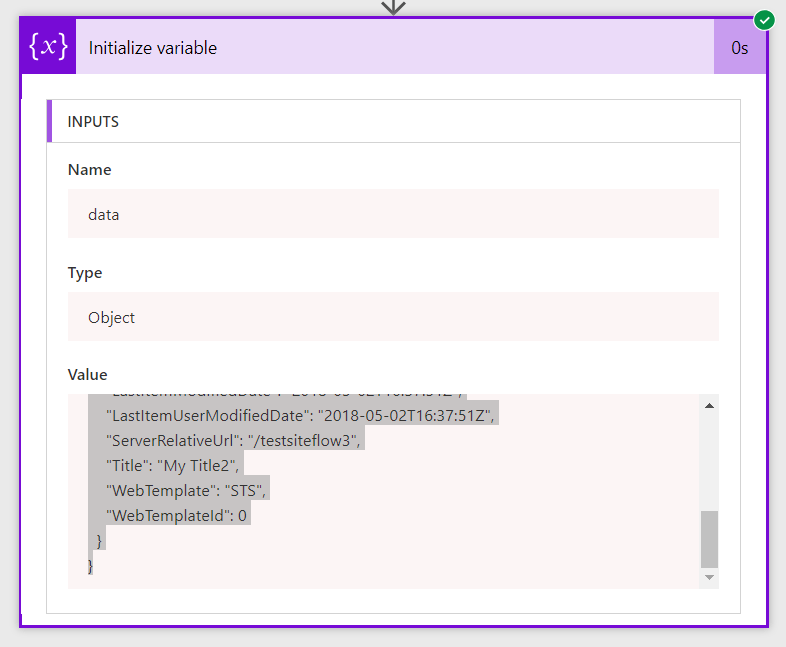
Task: Click the INPUTS section header
Action: click(x=394, y=121)
